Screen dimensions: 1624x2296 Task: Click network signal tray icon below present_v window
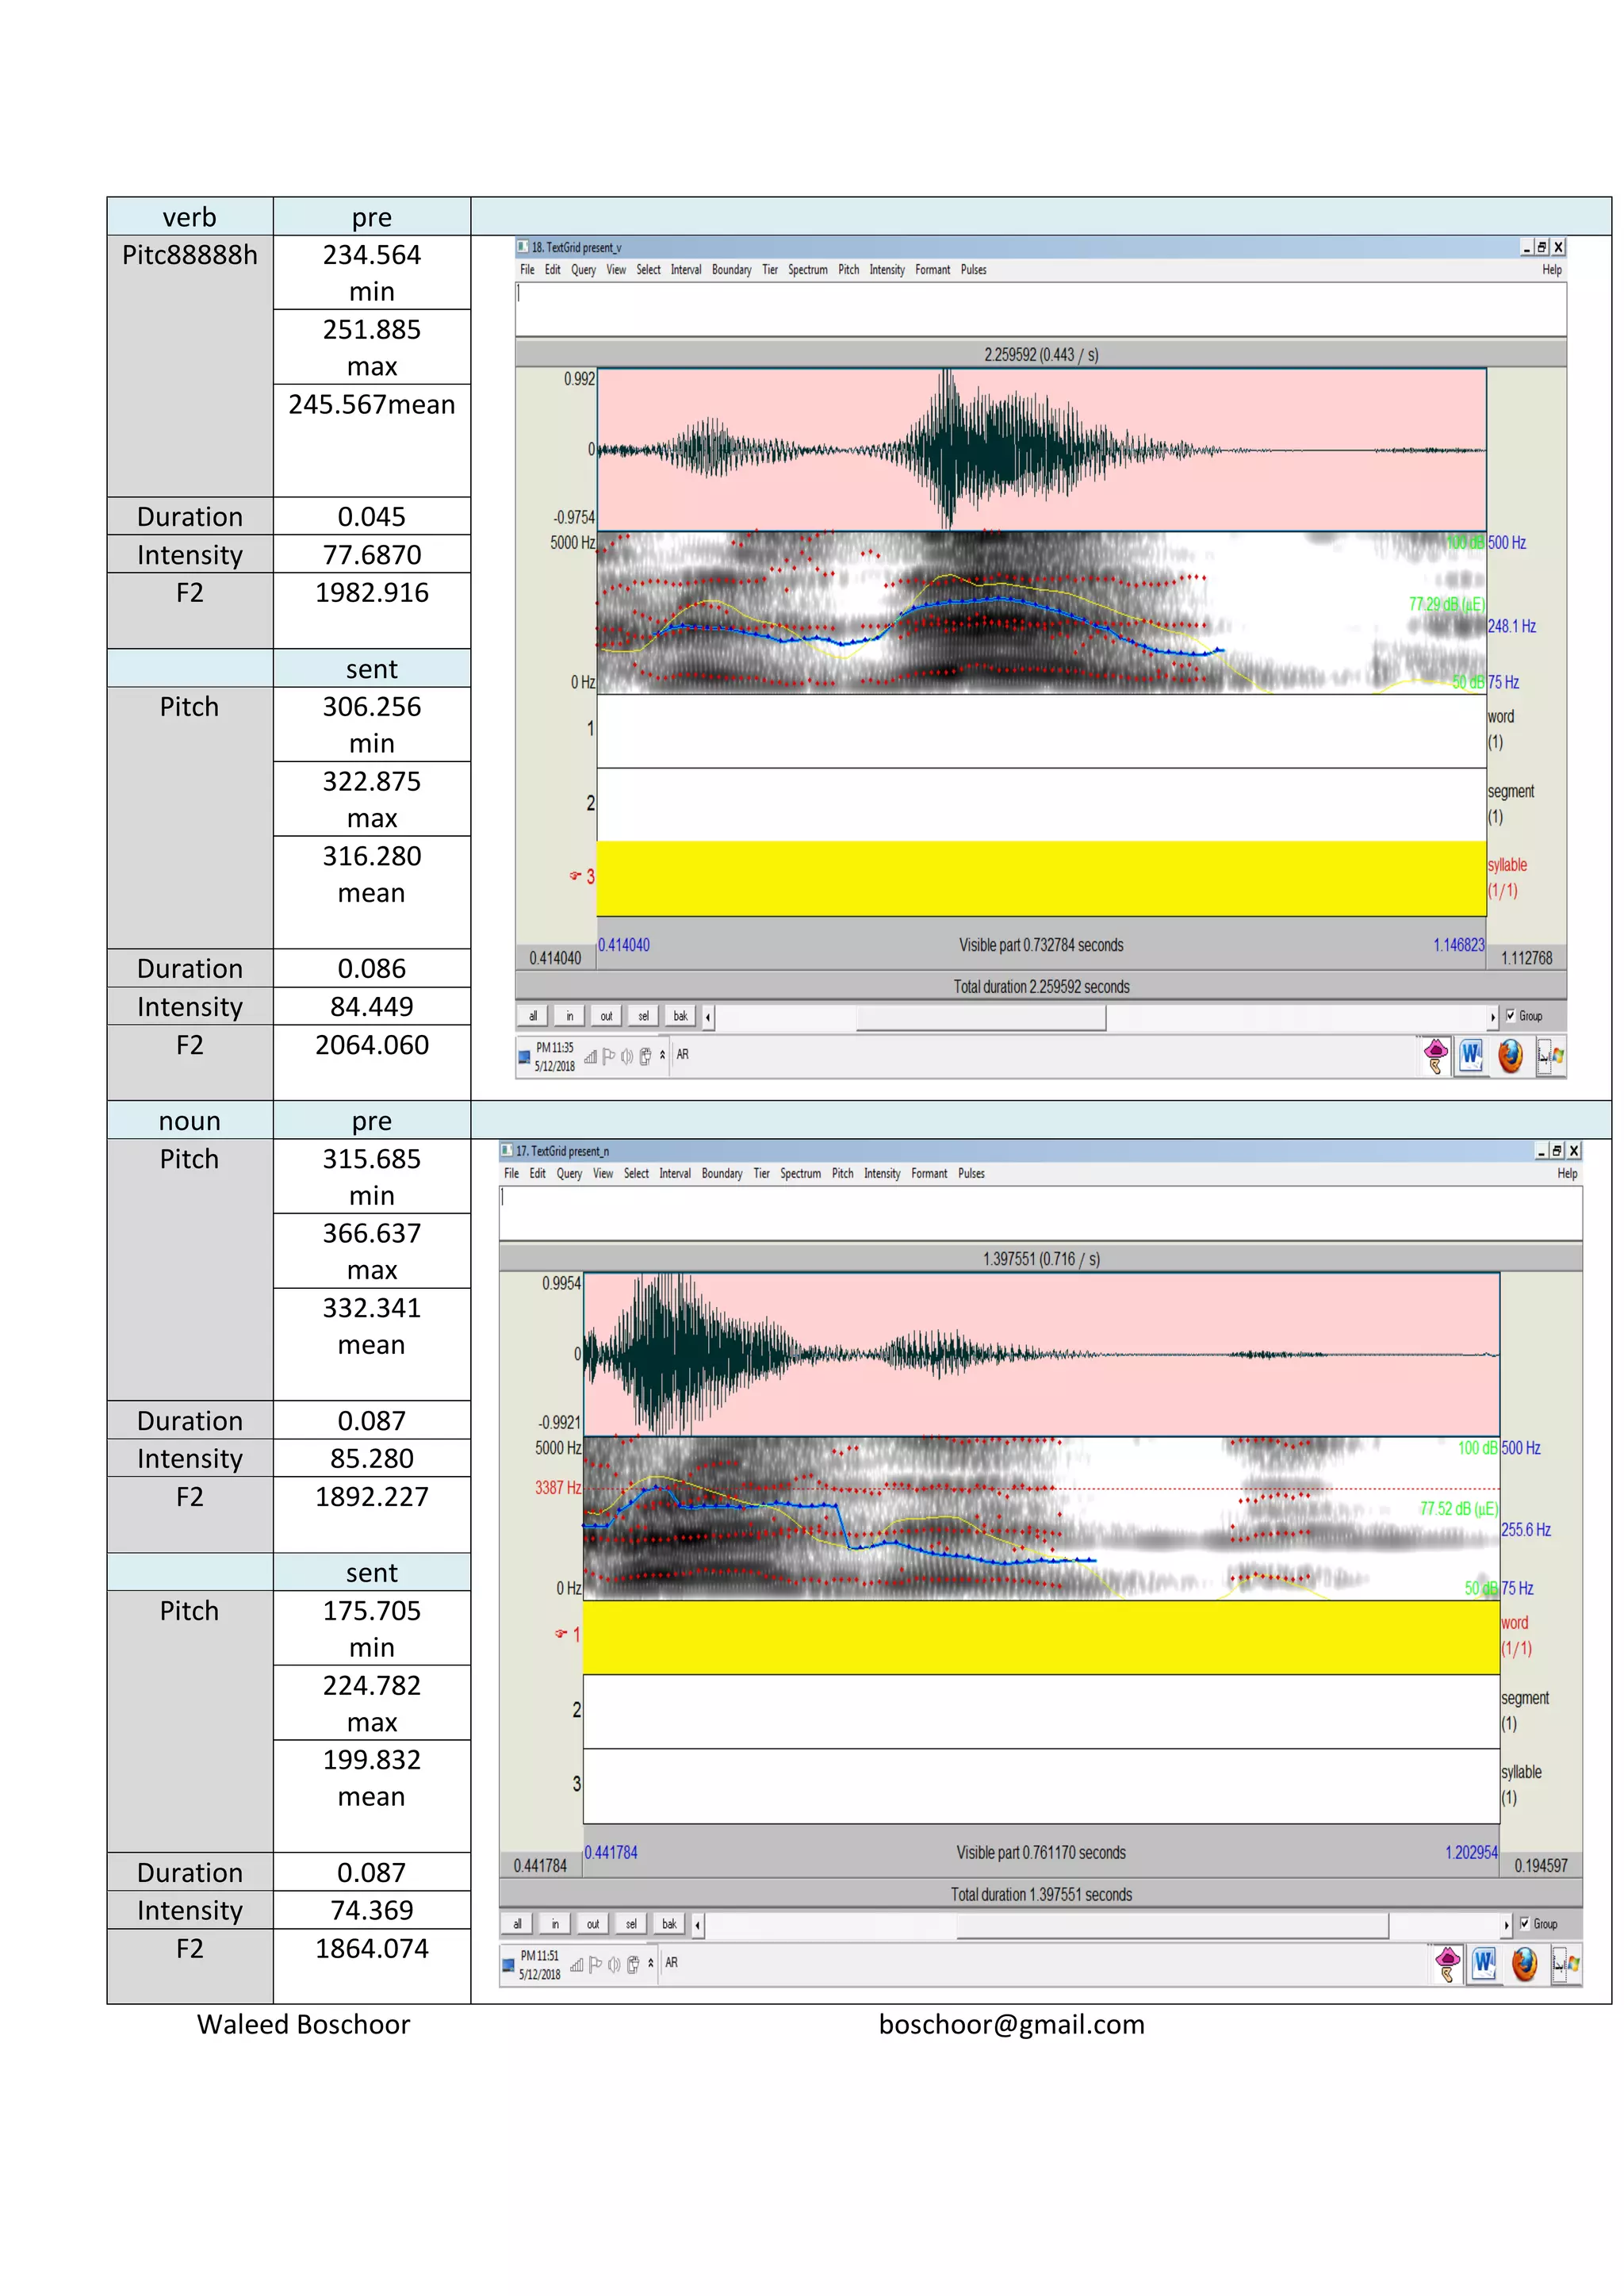590,1057
